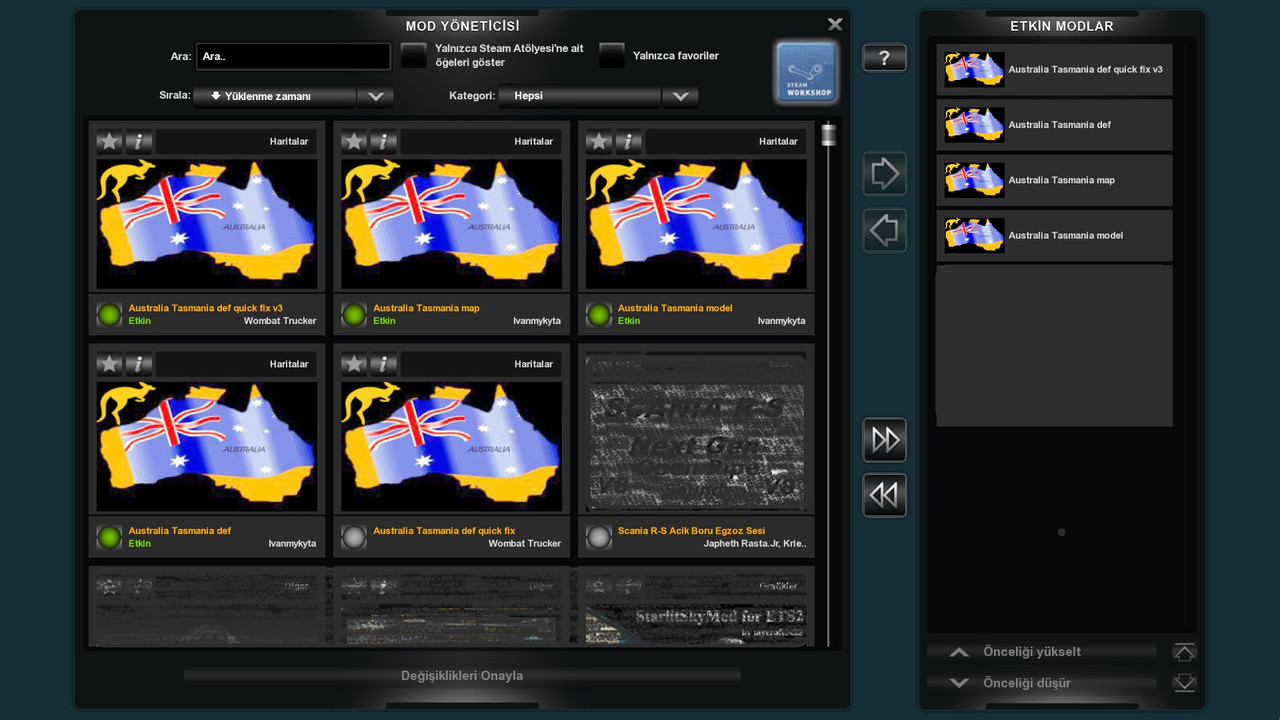Select Australia Tasmania def quick fix v3 in active mods
Viewport: 1280px width, 720px height.
(1054, 70)
